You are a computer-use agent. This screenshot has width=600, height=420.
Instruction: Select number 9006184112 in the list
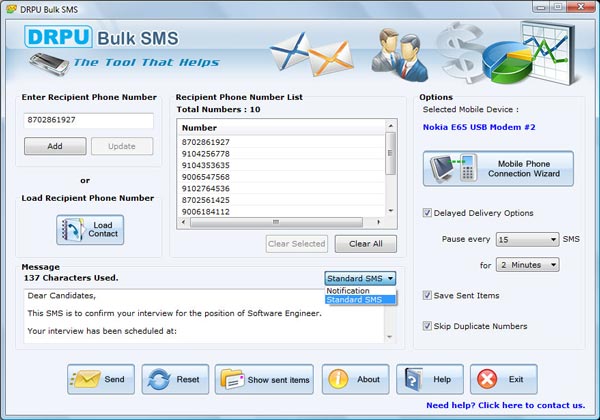[282, 212]
